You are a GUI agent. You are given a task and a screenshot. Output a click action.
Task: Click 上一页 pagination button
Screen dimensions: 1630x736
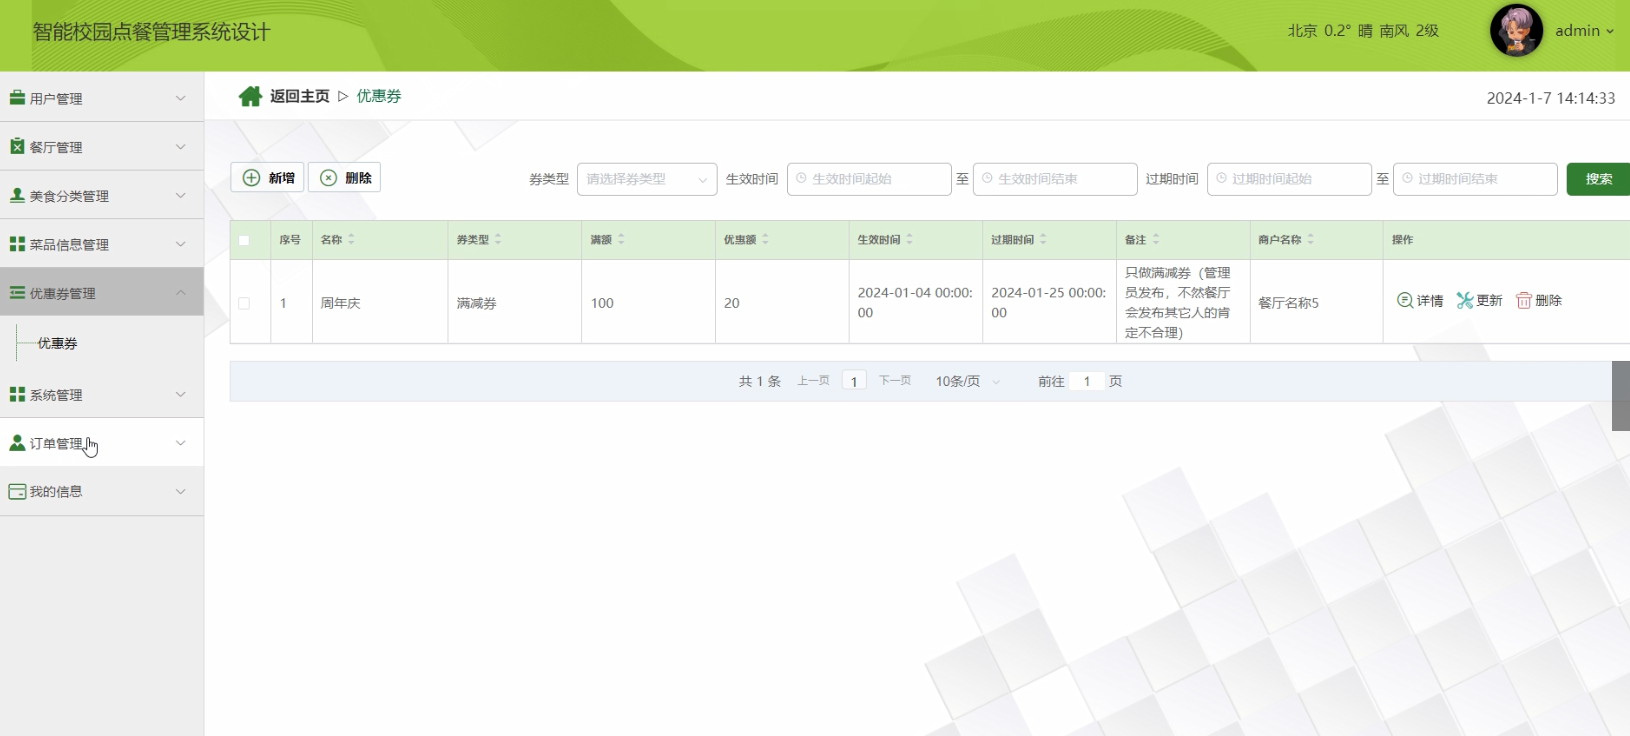point(813,381)
